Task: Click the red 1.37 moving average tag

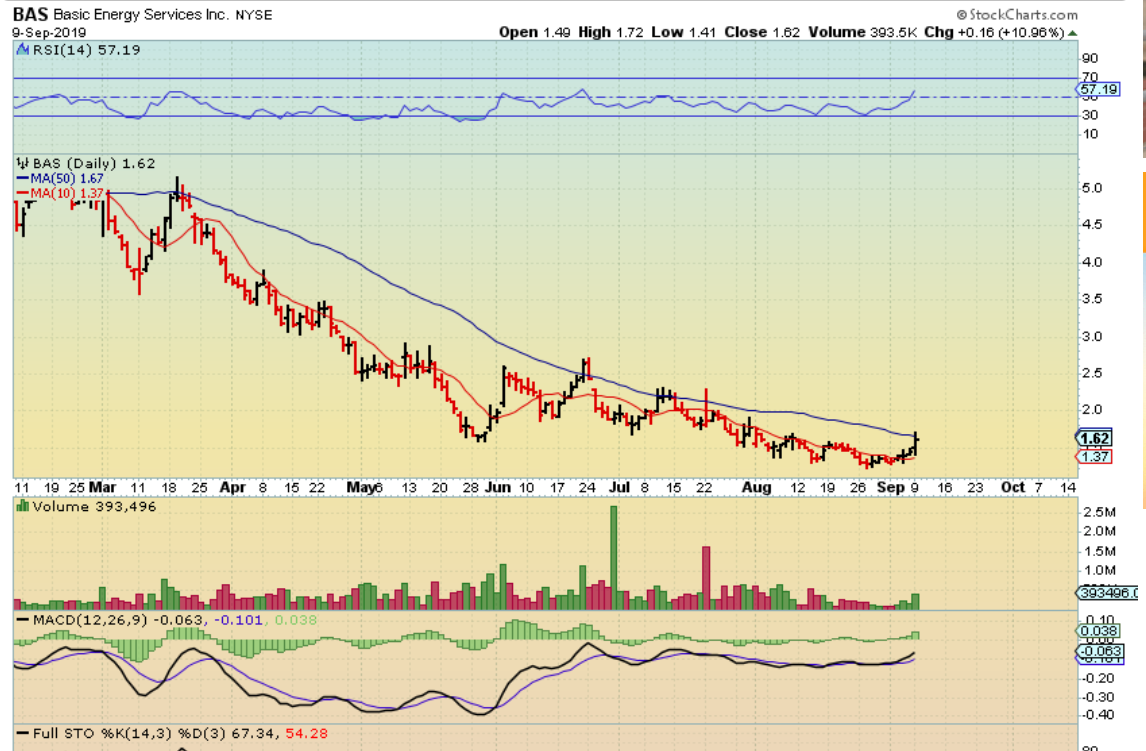Action: (1095, 457)
